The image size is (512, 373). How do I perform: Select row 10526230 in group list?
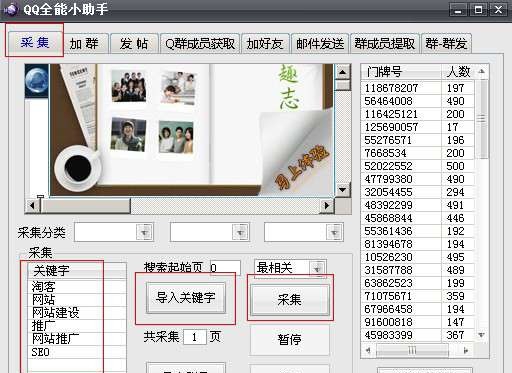(x=417, y=257)
